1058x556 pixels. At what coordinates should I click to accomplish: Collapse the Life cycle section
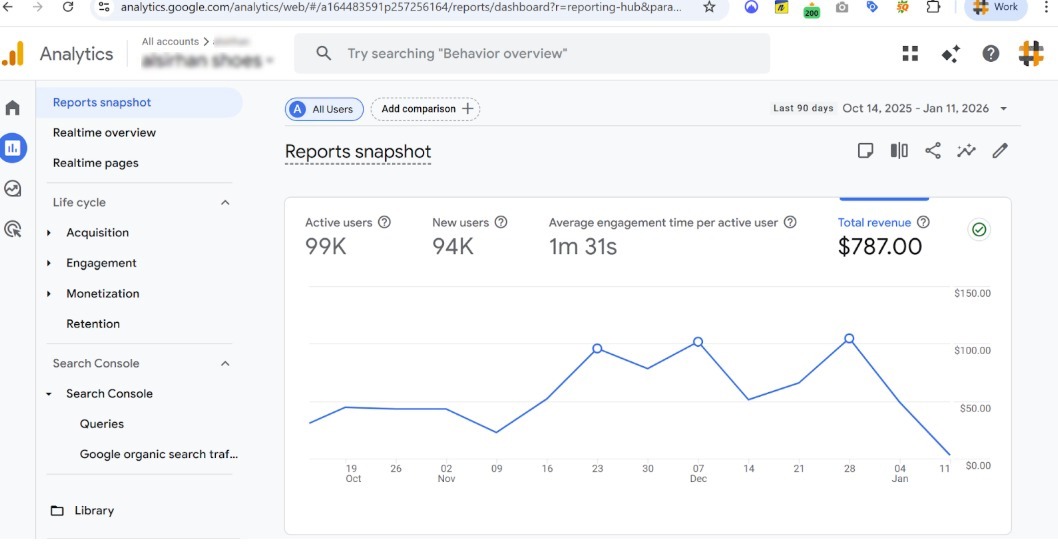(225, 202)
